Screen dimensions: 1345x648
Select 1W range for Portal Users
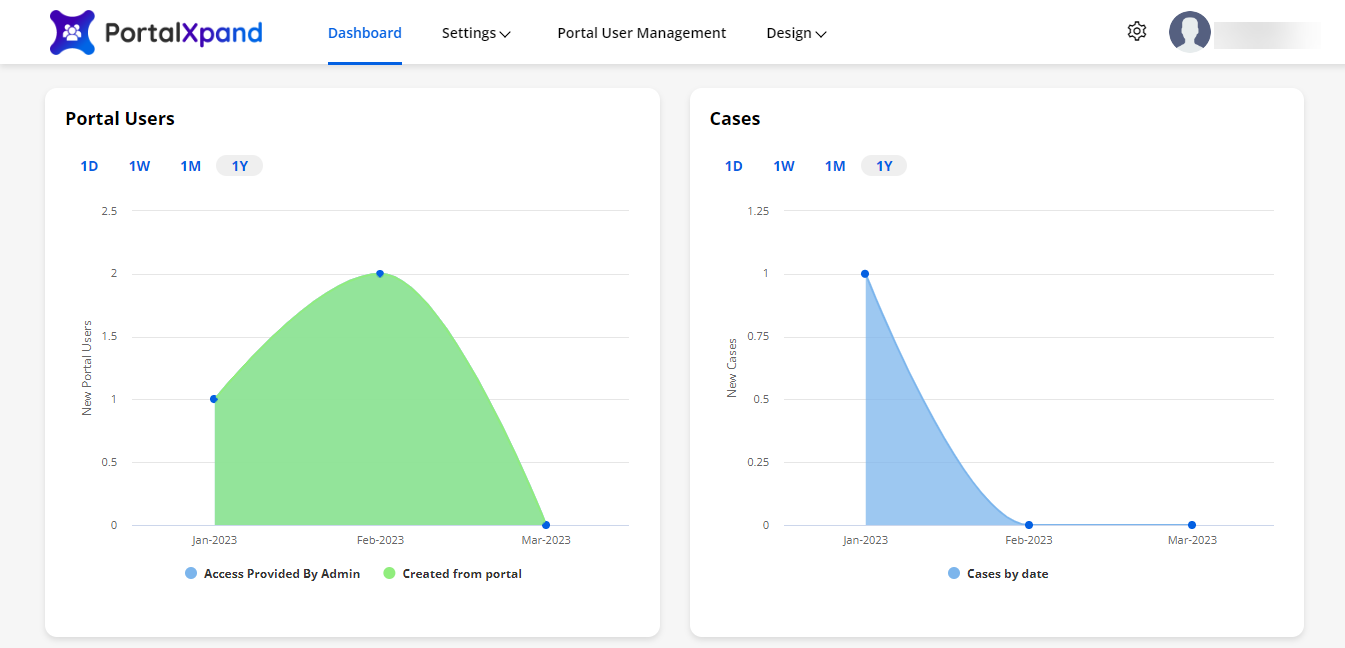coord(139,166)
